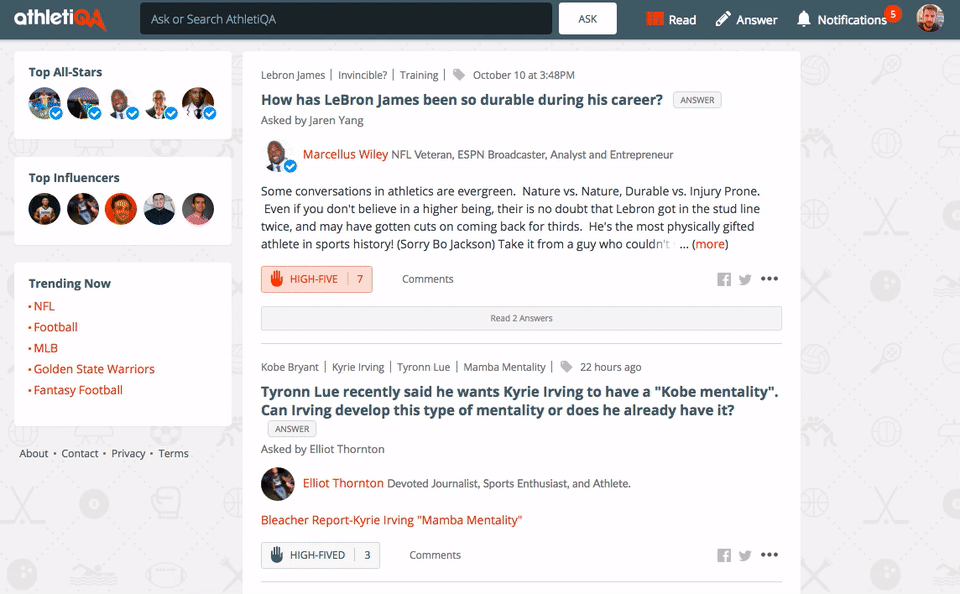960x594 pixels.
Task: Click Marcellus Wiley's profile picture
Action: click(x=278, y=156)
